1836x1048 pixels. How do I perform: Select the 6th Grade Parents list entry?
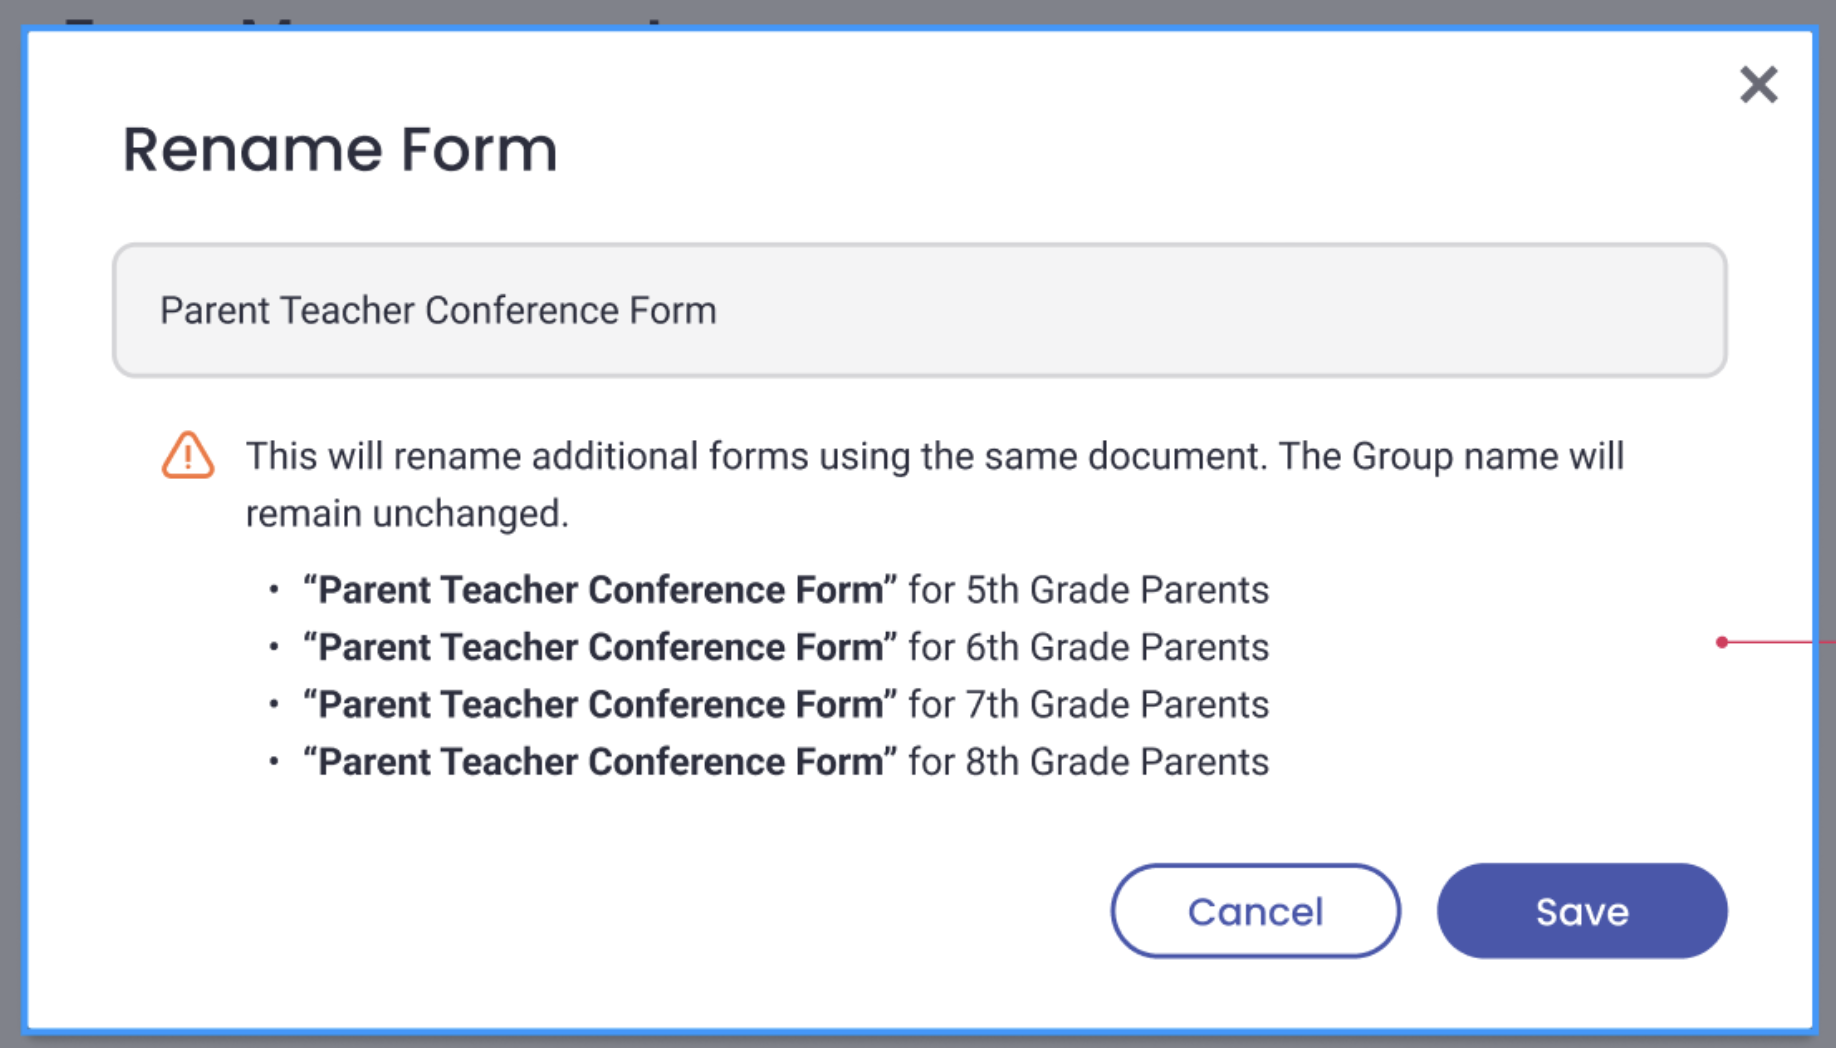(x=785, y=647)
